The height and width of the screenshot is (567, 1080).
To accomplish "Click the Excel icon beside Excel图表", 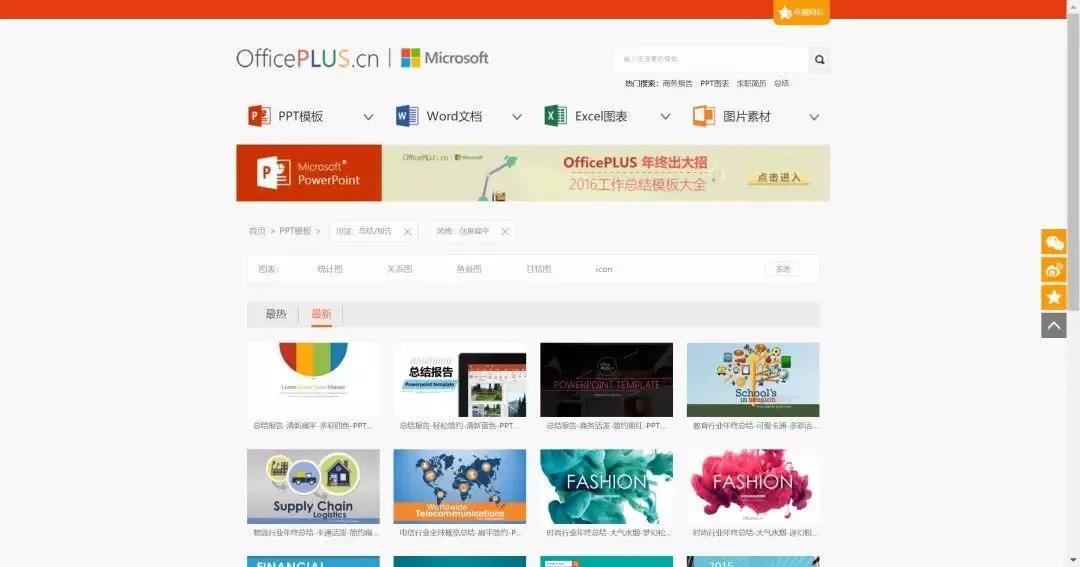I will pos(555,116).
